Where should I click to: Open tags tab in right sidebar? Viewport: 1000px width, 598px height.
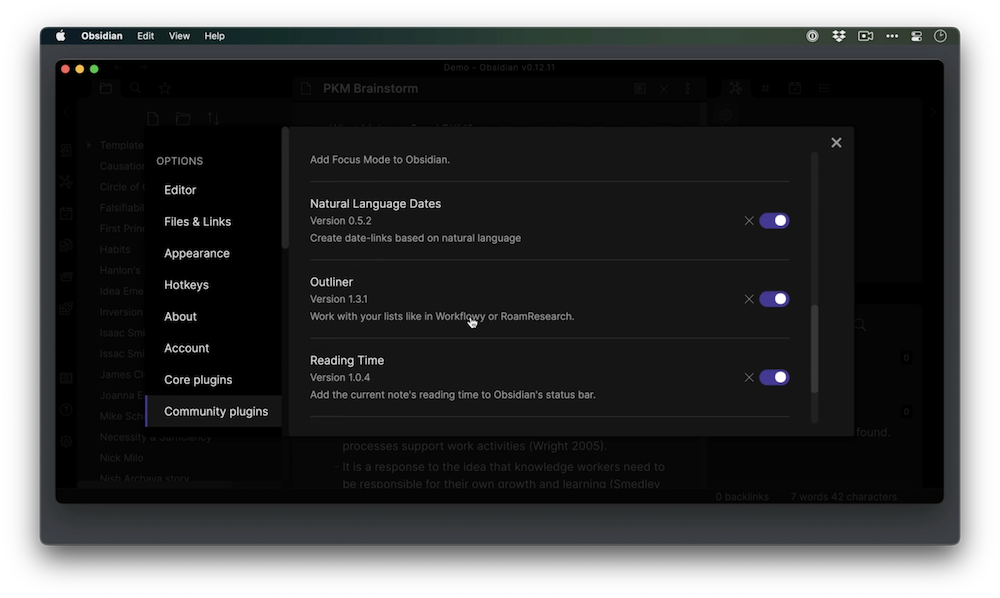765,88
